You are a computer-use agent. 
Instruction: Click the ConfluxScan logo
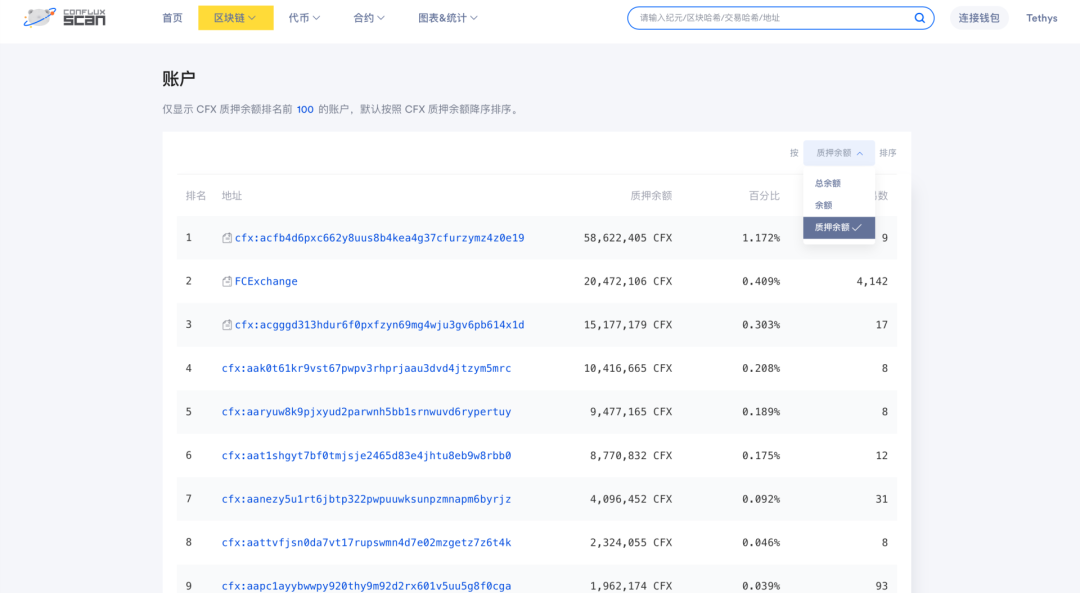pyautogui.click(x=65, y=17)
